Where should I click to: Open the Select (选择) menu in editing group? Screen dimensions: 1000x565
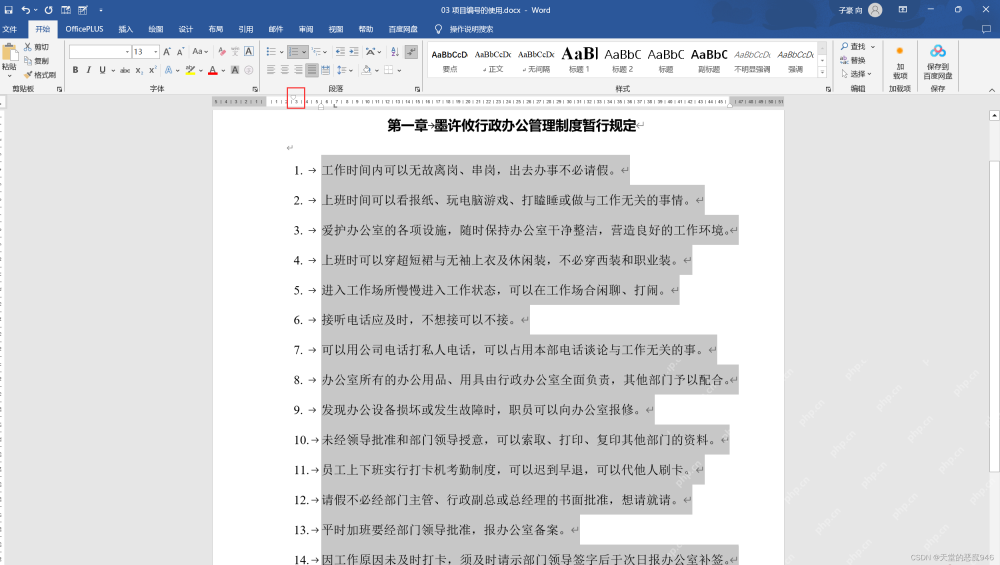[858, 74]
